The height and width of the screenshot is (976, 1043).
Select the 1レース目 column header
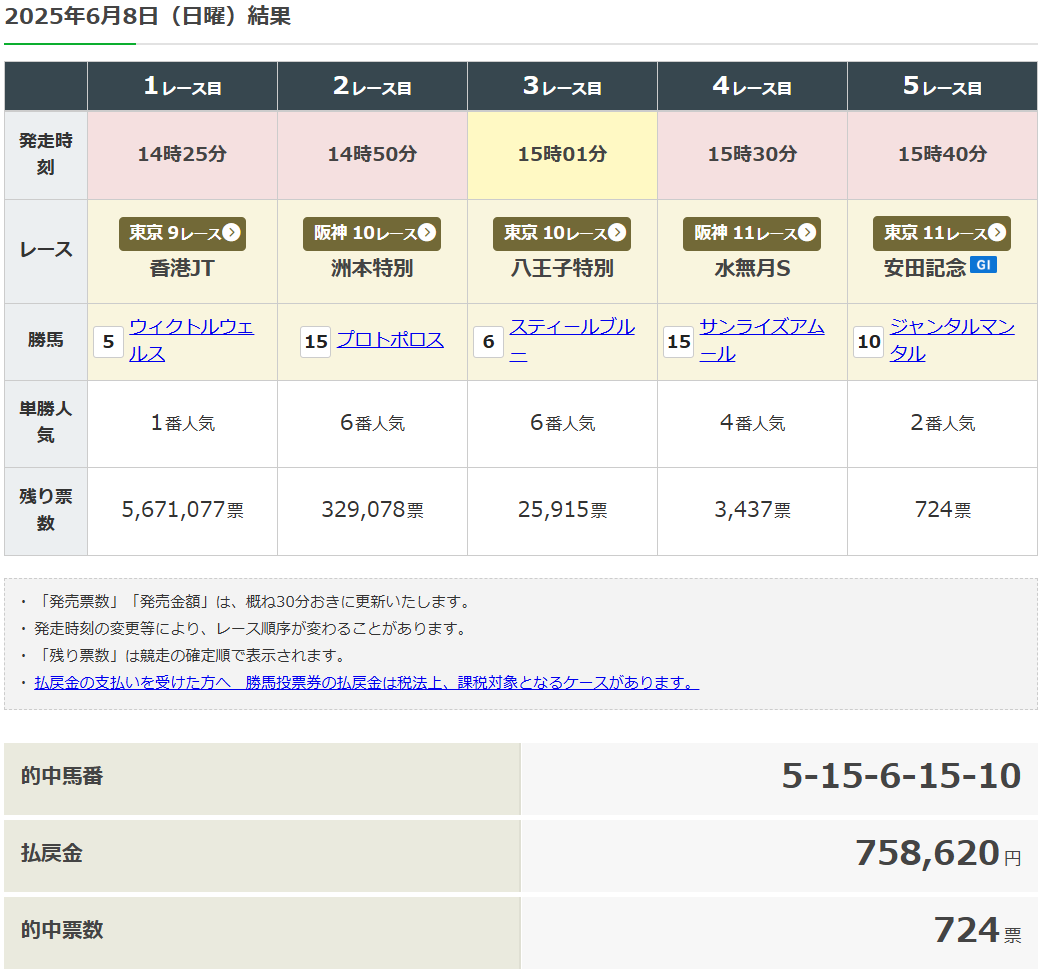(182, 86)
